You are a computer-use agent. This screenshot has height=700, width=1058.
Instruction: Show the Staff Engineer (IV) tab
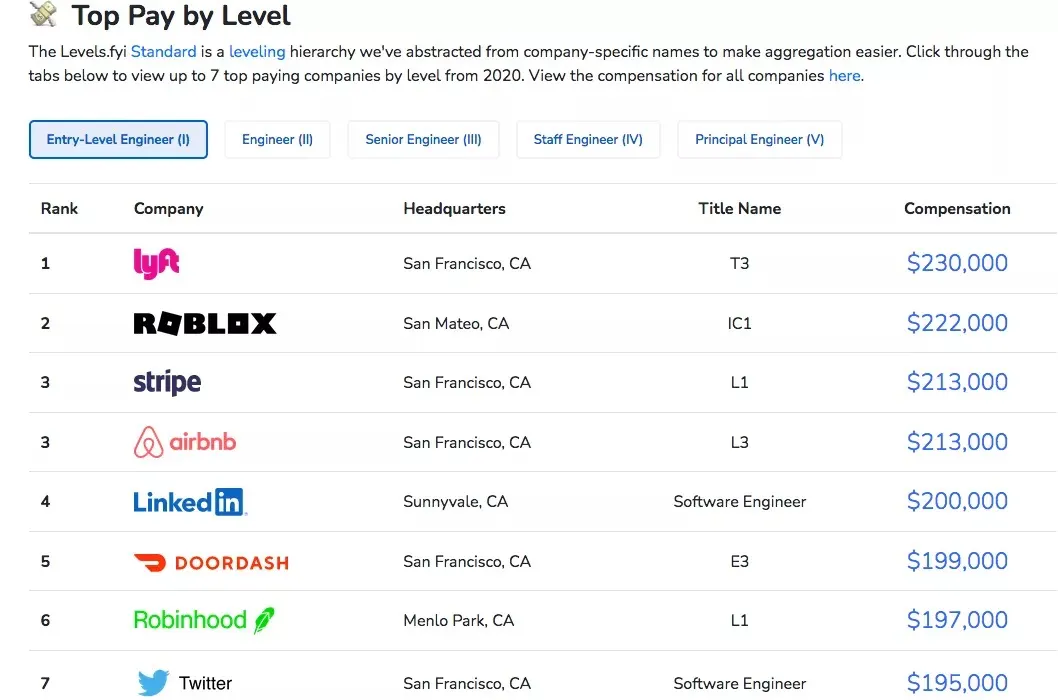coord(588,140)
